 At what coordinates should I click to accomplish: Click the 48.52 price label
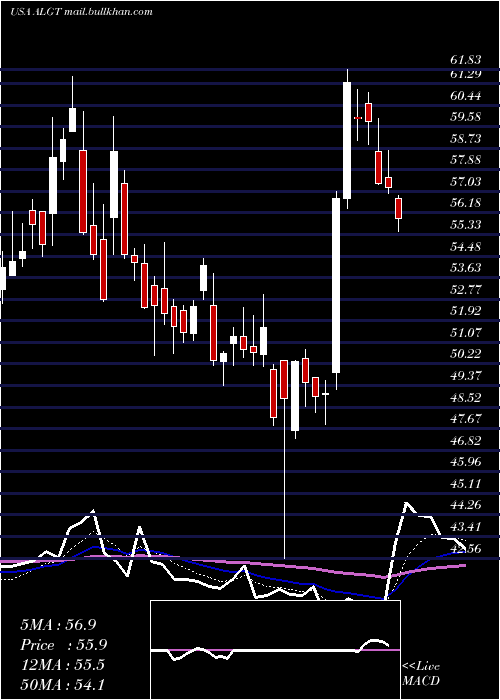point(466,397)
